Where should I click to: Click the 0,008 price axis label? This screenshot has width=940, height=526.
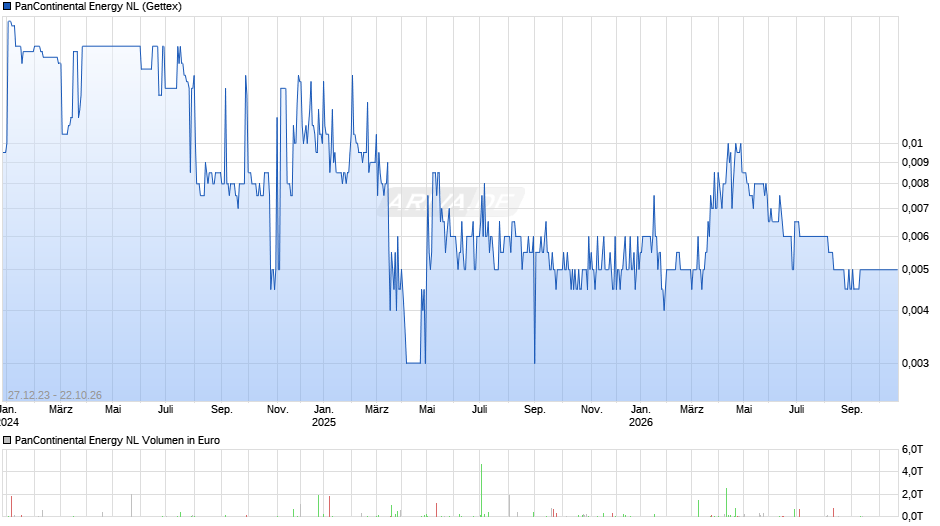915,184
